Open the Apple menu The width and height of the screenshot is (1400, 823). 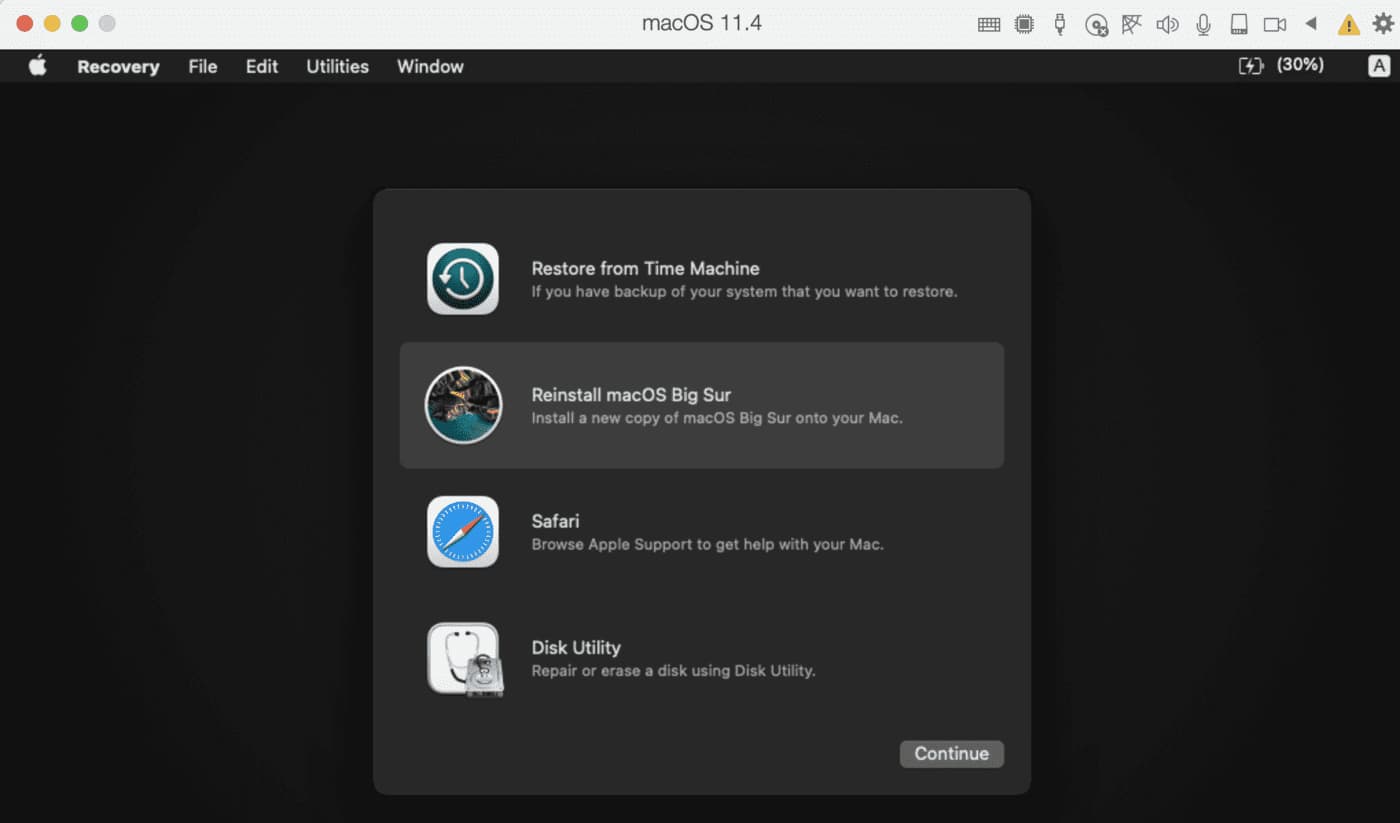coord(38,66)
